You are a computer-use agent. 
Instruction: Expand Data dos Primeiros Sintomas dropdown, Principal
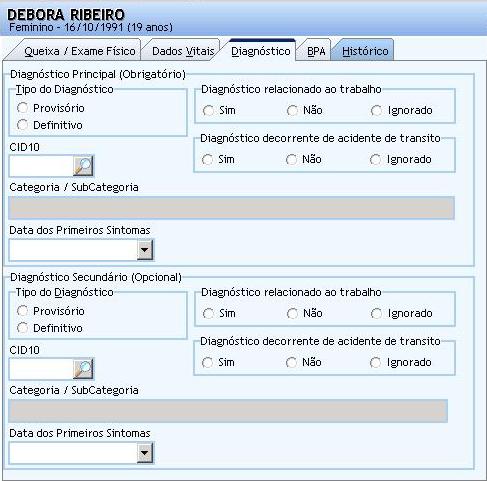(x=145, y=250)
